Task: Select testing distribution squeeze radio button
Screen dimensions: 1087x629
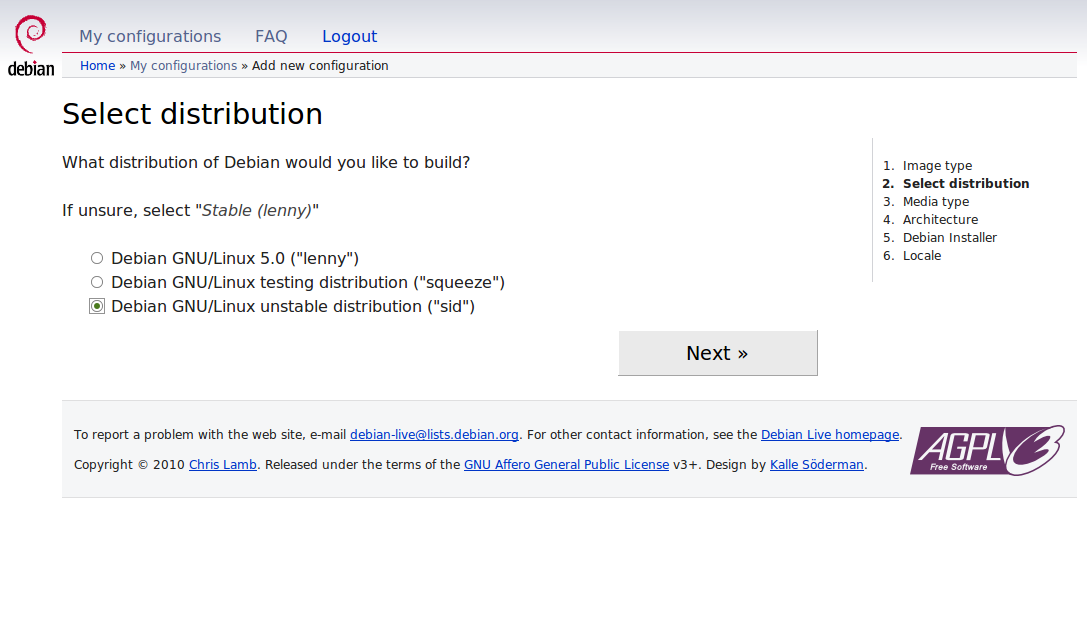Action: click(97, 282)
